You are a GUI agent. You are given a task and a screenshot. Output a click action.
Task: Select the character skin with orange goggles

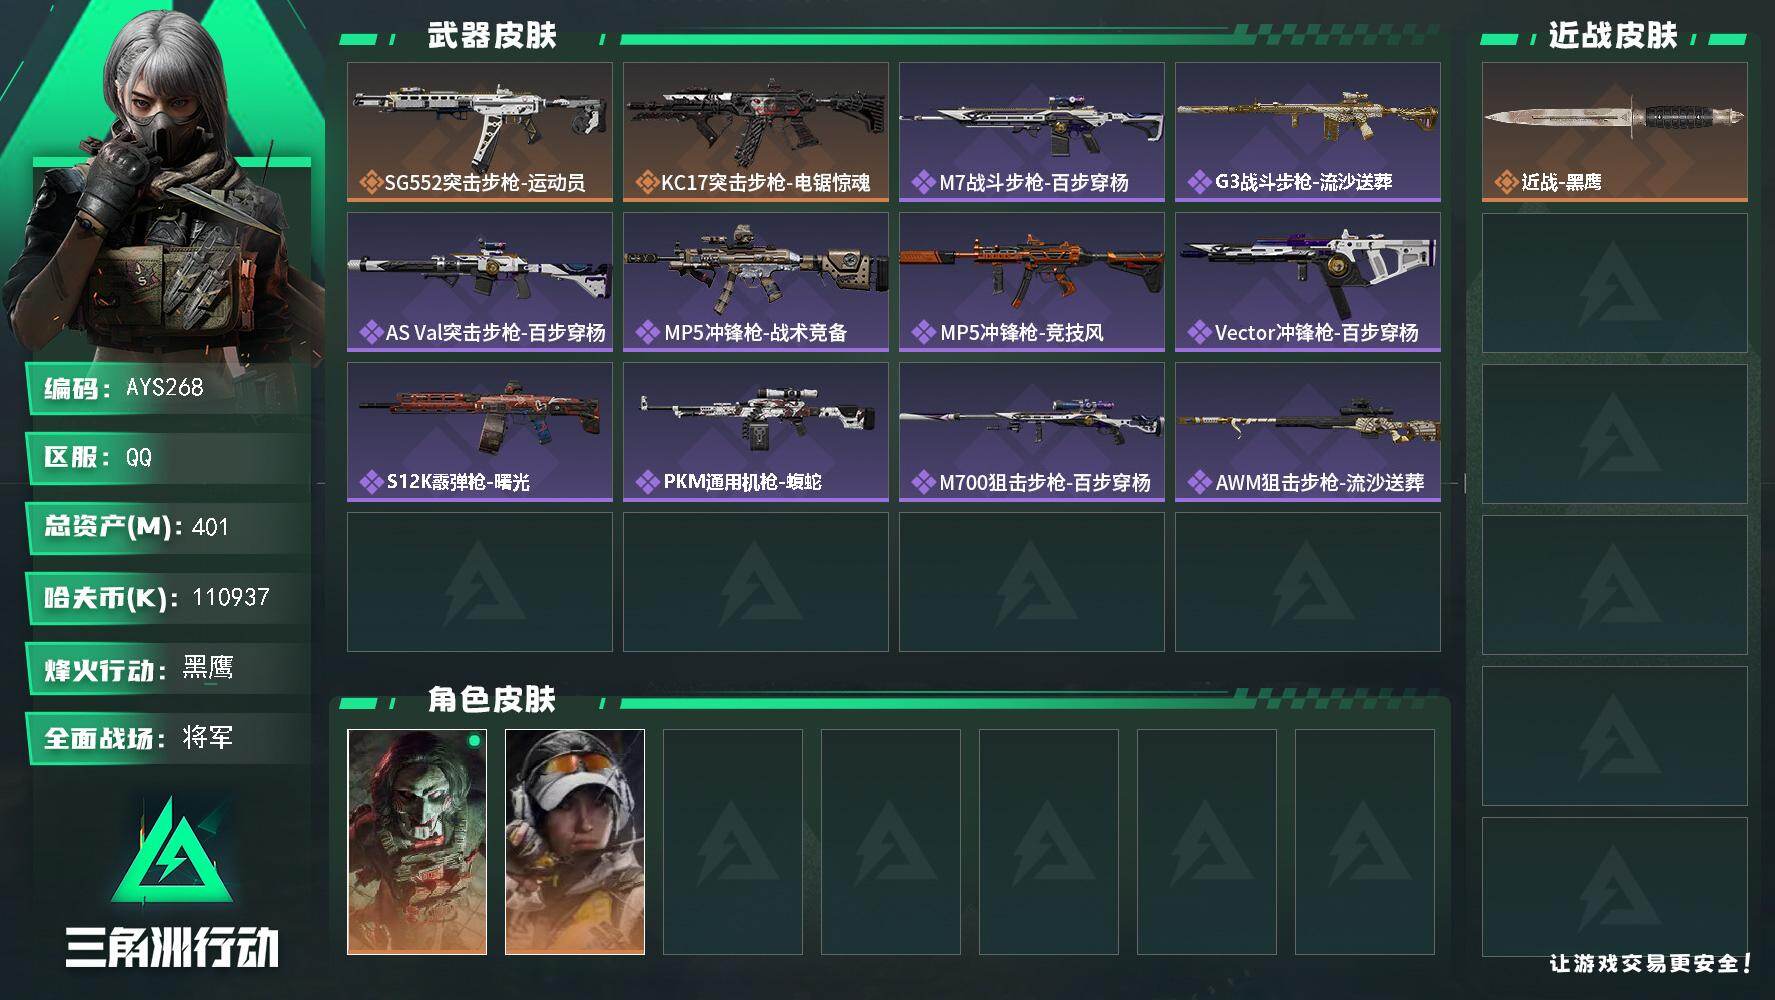click(575, 842)
